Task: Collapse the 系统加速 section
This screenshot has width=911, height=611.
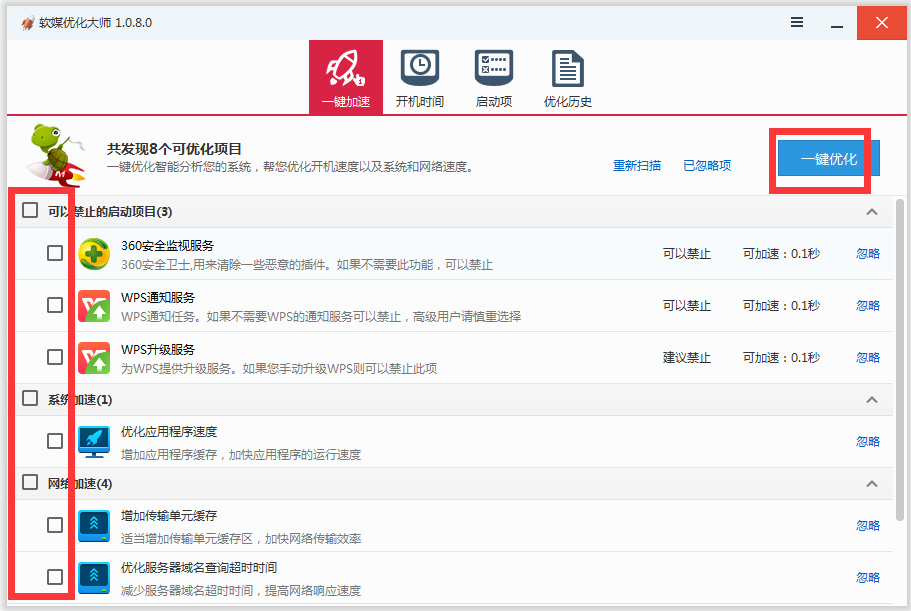Action: click(871, 399)
